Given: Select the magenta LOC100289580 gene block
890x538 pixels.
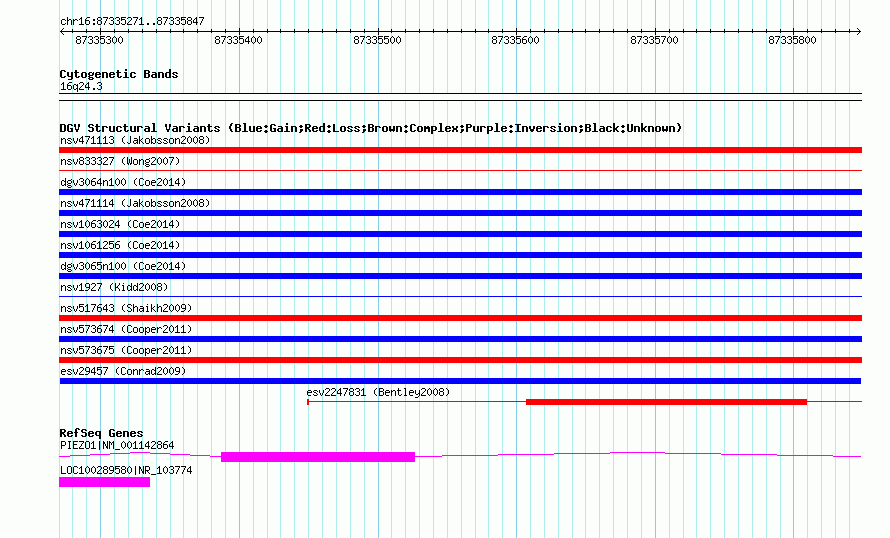Looking at the screenshot, I should [x=104, y=482].
